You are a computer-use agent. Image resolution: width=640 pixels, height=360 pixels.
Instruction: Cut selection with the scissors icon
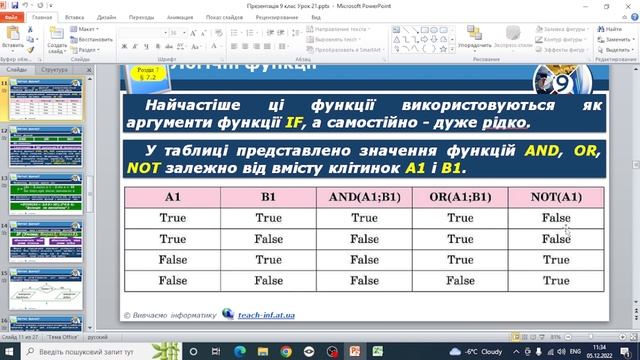(x=30, y=29)
